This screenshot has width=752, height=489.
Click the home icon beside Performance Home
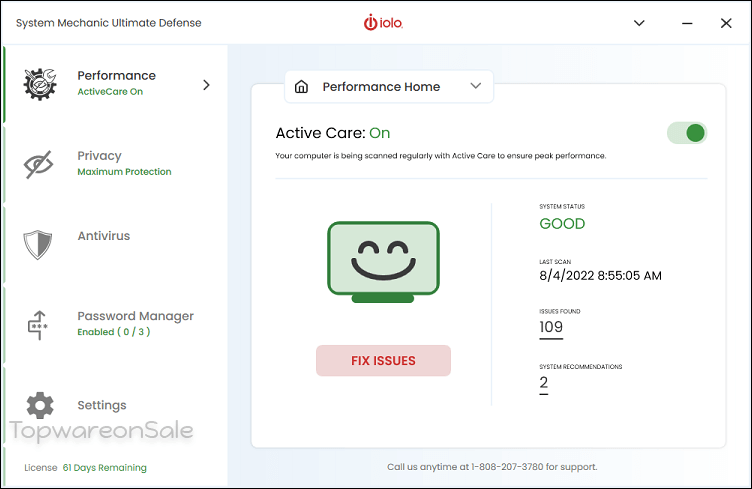[301, 87]
